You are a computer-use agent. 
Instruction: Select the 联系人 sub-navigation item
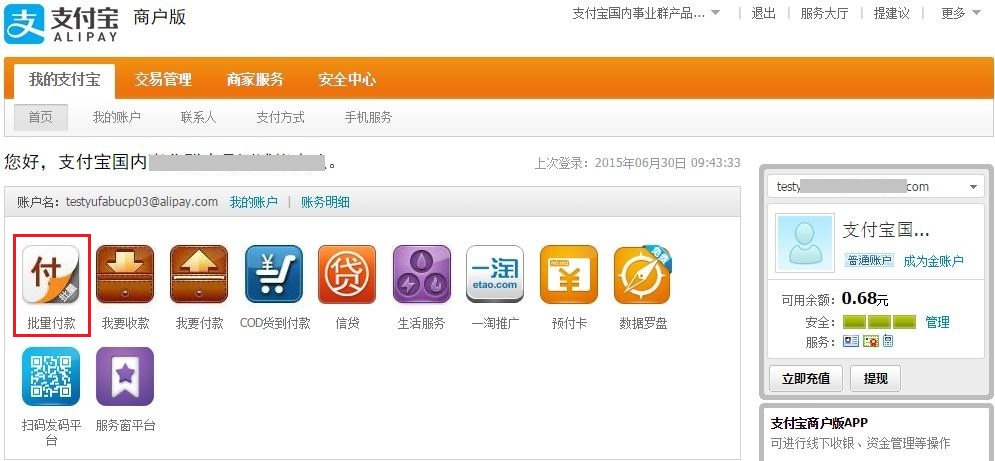coord(199,117)
